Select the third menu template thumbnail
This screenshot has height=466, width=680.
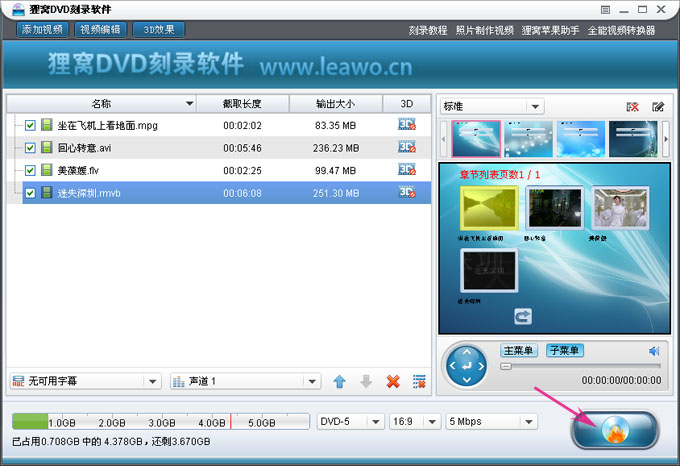581,139
